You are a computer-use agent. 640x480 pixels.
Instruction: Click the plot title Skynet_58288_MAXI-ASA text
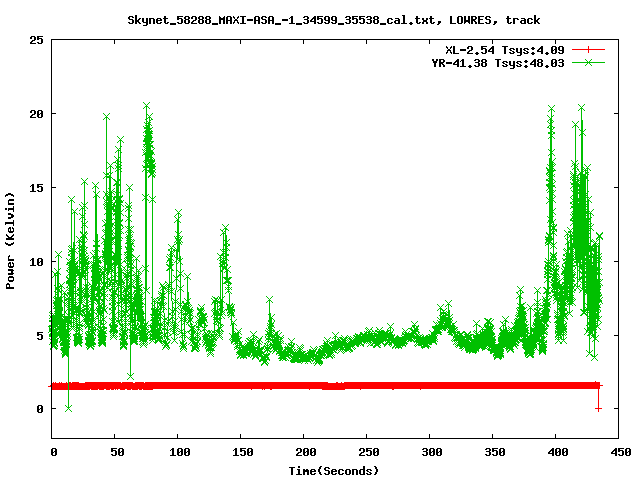(x=333, y=20)
